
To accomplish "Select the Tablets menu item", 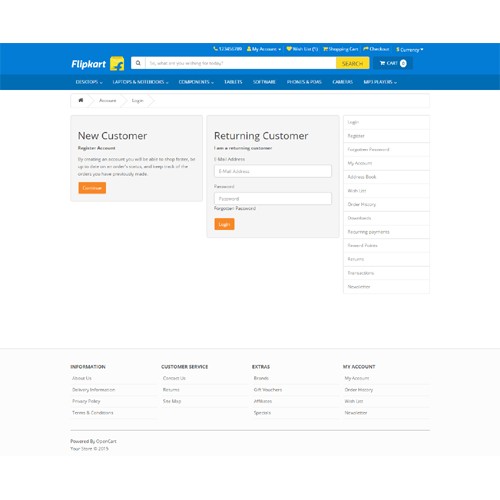I will tap(233, 82).
